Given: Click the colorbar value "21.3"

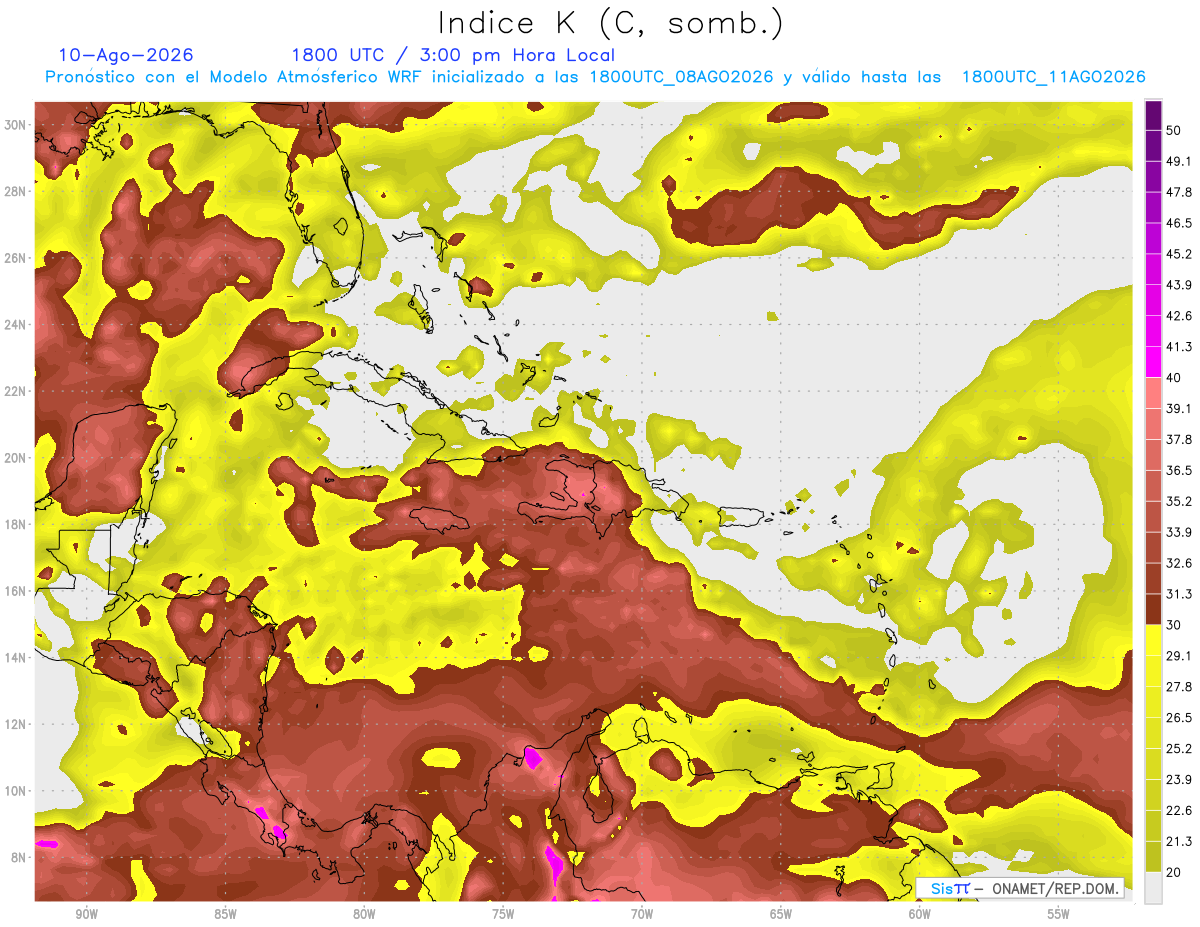Looking at the screenshot, I should (1179, 842).
